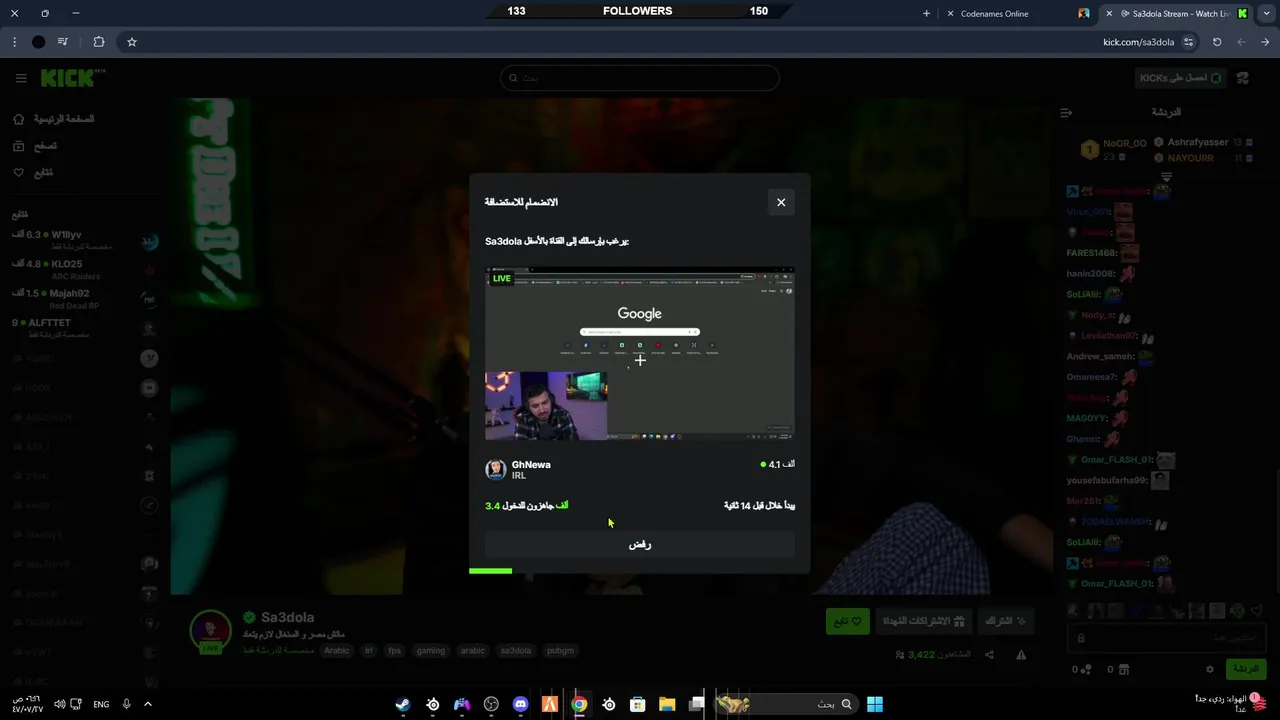Click the Chrome profile avatar circle

click(38, 42)
